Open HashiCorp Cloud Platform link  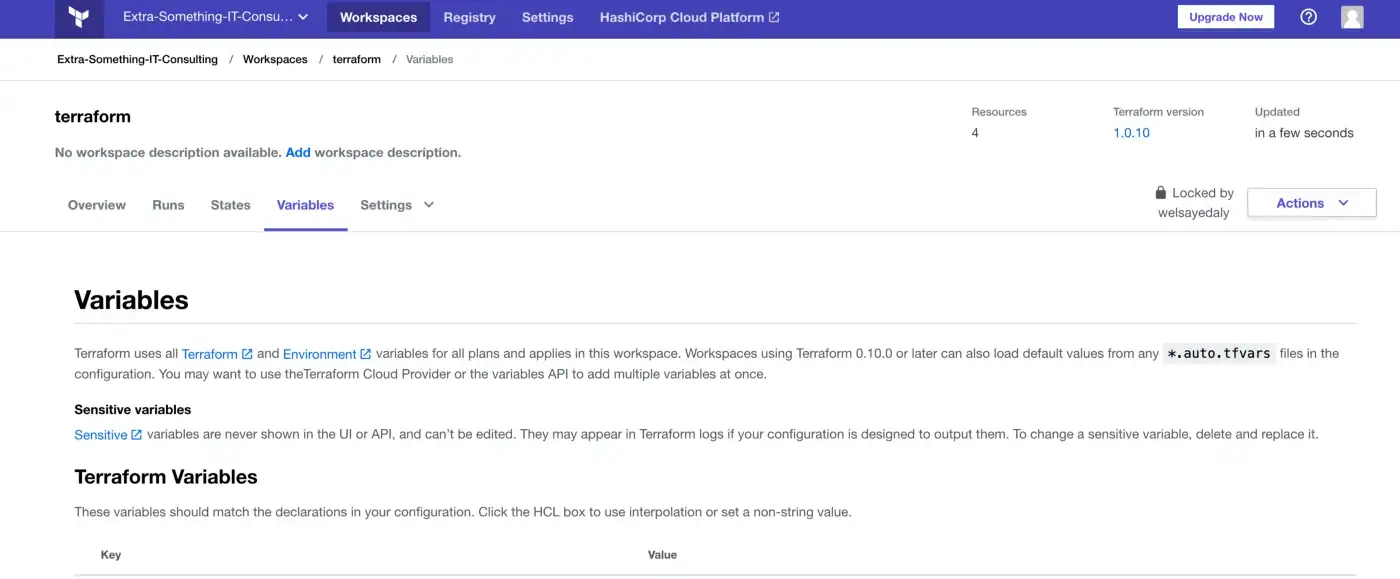coord(689,17)
